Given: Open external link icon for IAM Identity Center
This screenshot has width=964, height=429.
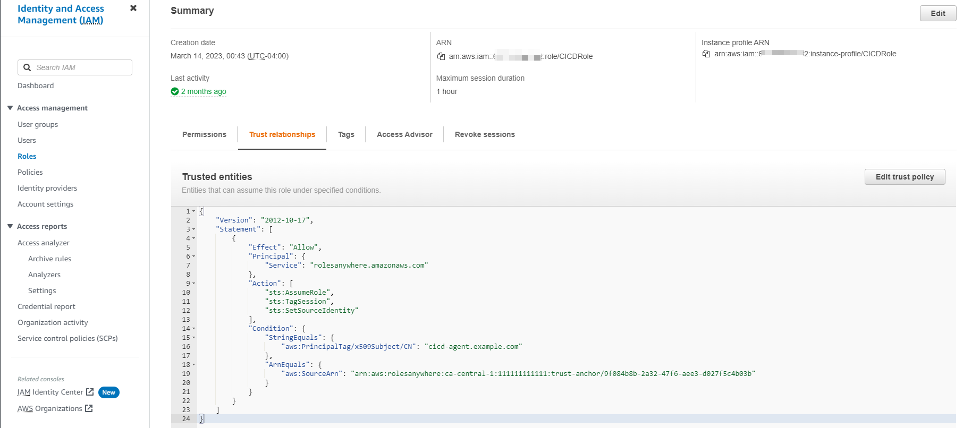Looking at the screenshot, I should (90, 392).
